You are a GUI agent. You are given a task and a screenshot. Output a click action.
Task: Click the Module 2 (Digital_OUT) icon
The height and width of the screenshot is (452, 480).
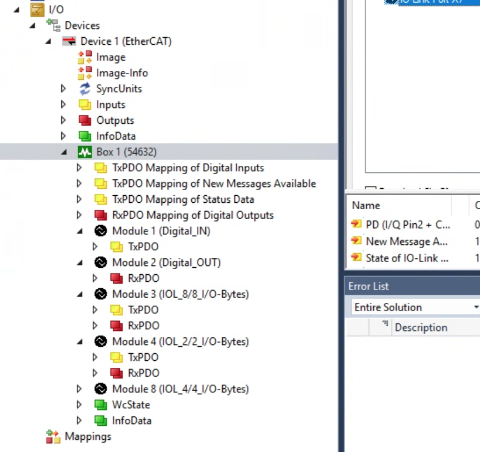[101, 262]
